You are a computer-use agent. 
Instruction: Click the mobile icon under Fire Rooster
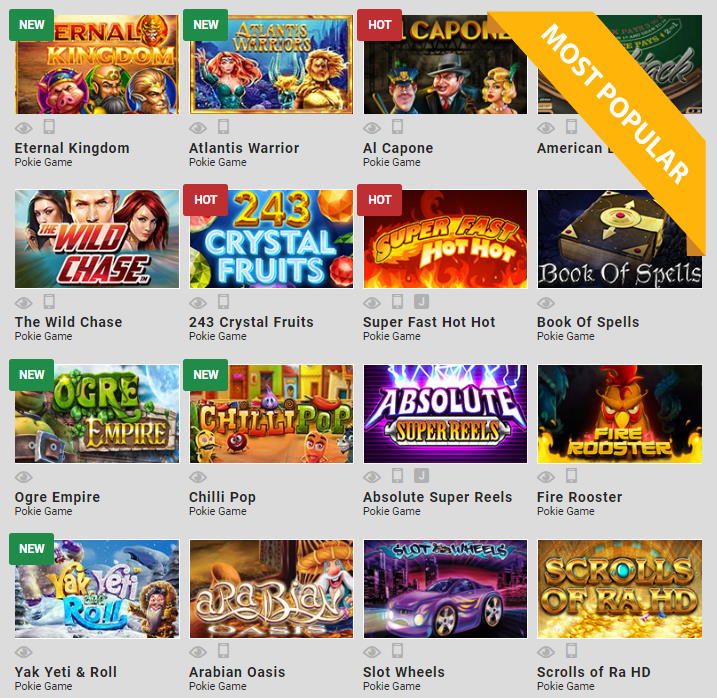point(571,476)
